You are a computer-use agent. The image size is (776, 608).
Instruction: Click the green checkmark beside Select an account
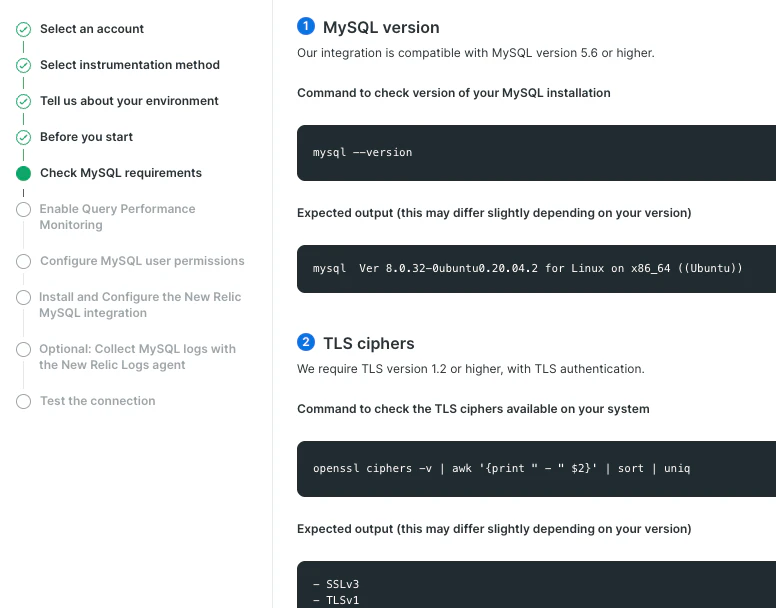[23, 29]
